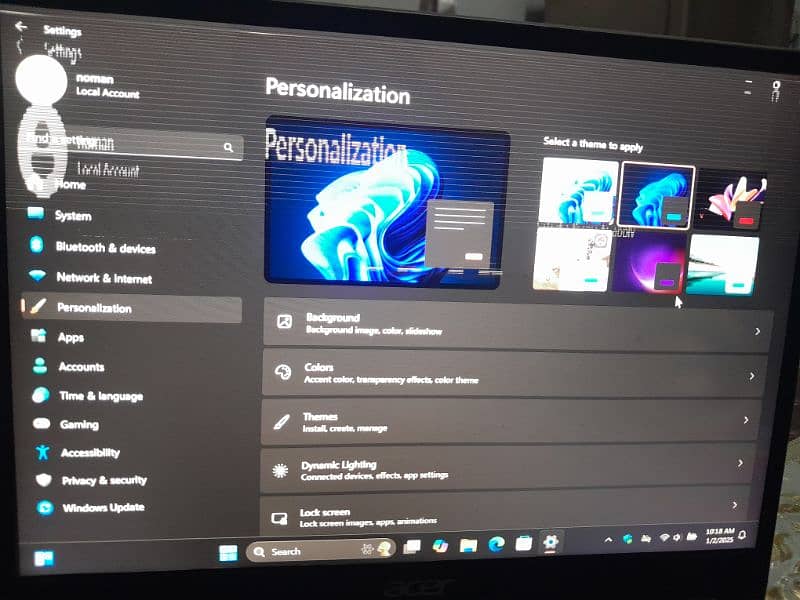Screen dimensions: 800x600
Task: Expand the Dynamic Lighting row
Action: [x=515, y=469]
